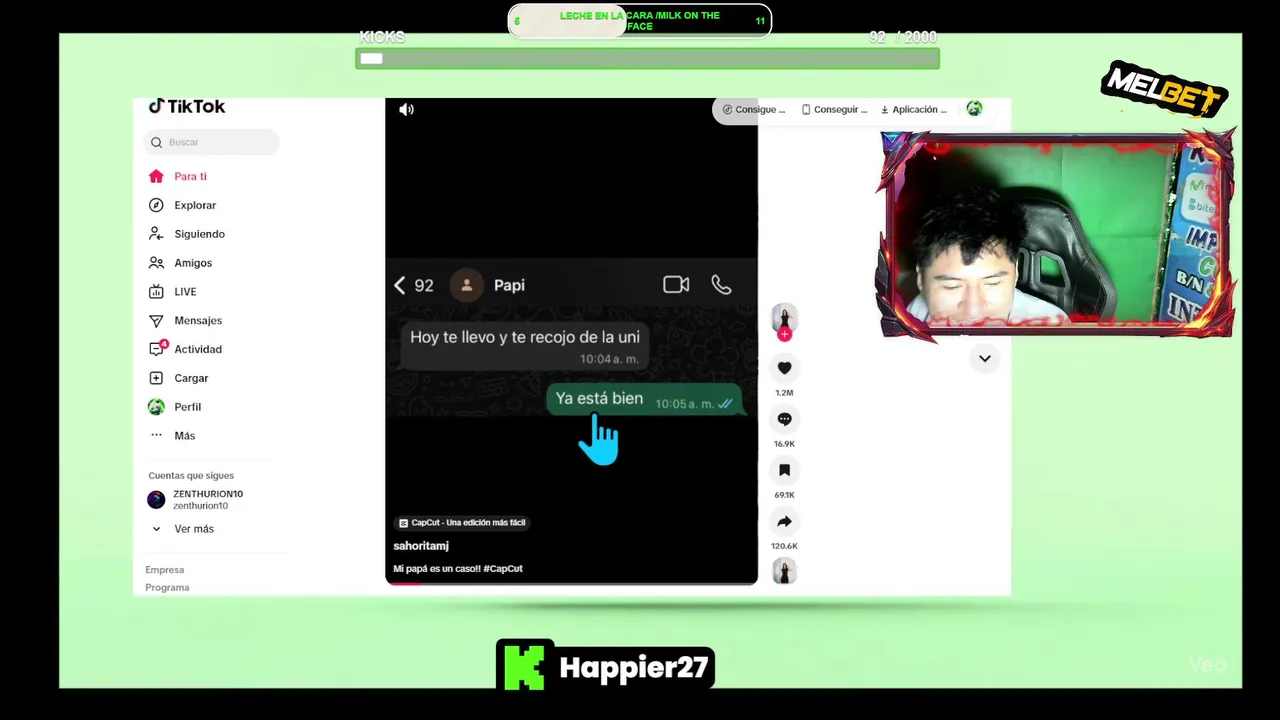Click the Happier27 Kick channel banner
The height and width of the screenshot is (720, 1280).
[x=605, y=665]
